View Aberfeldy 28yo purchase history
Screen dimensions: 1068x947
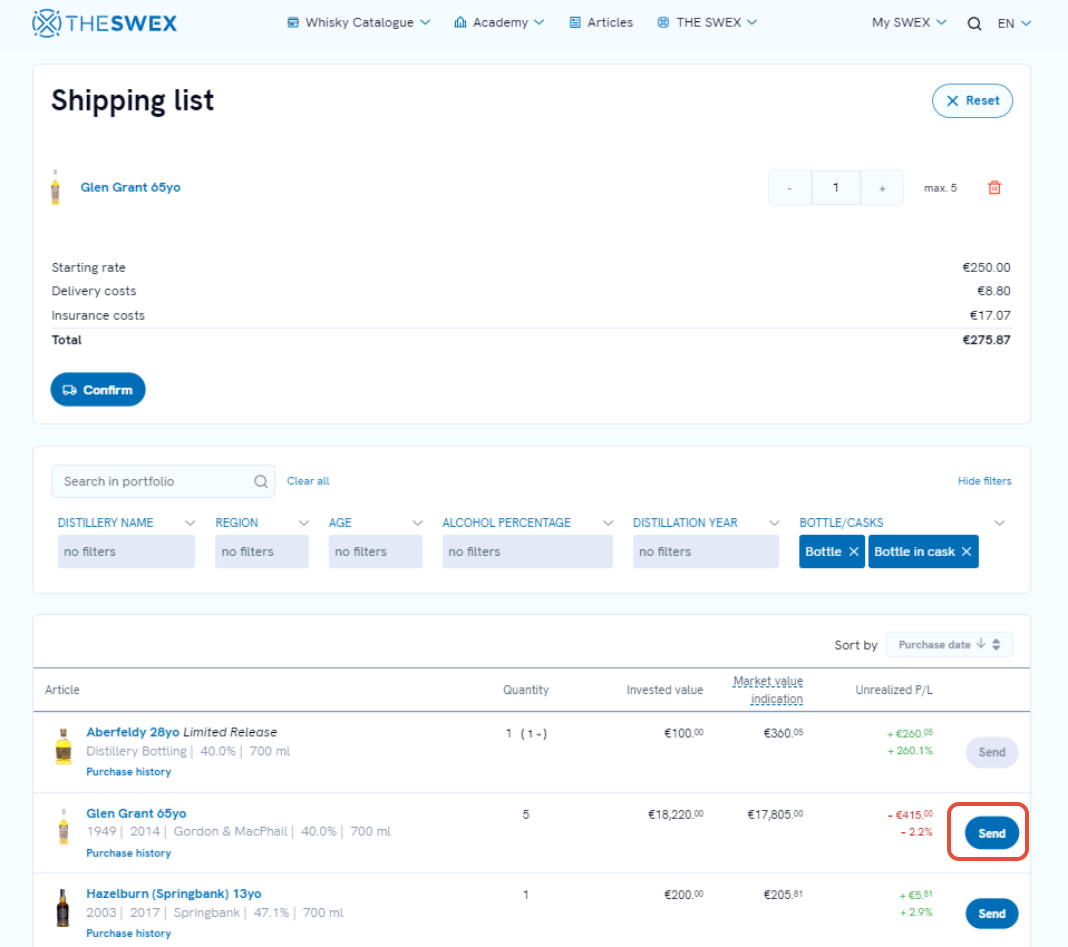(129, 772)
